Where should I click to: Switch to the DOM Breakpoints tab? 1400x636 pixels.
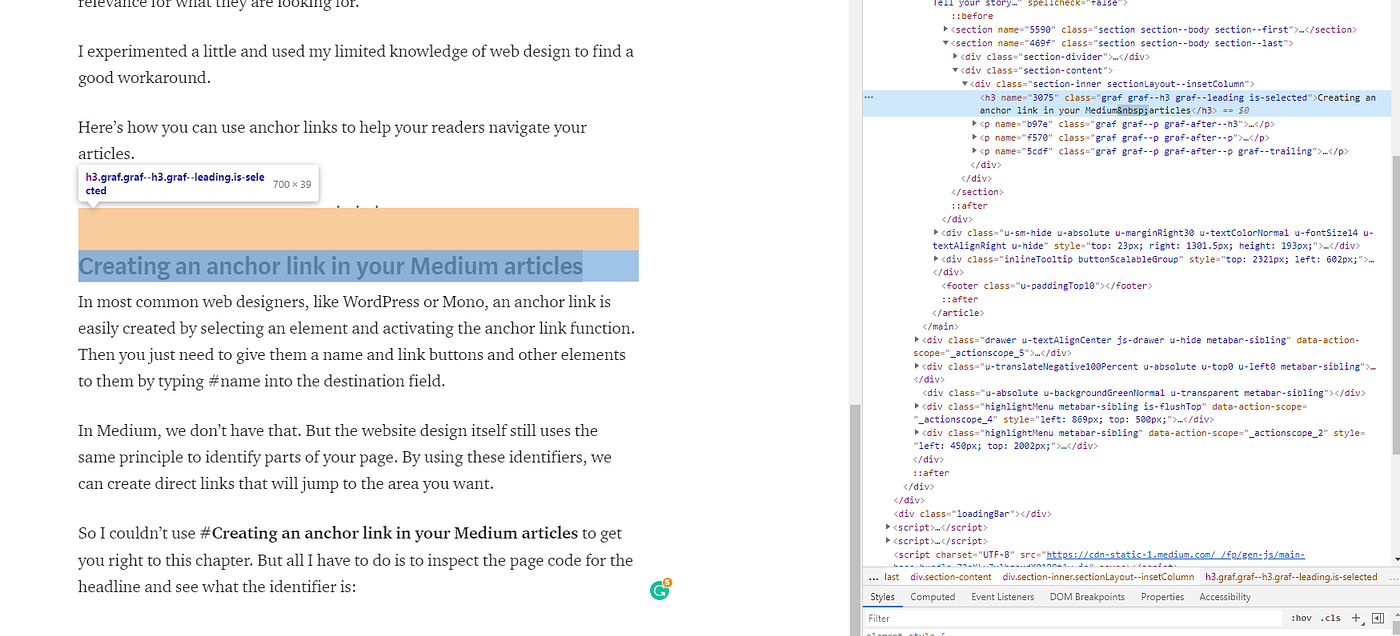pyautogui.click(x=1087, y=596)
